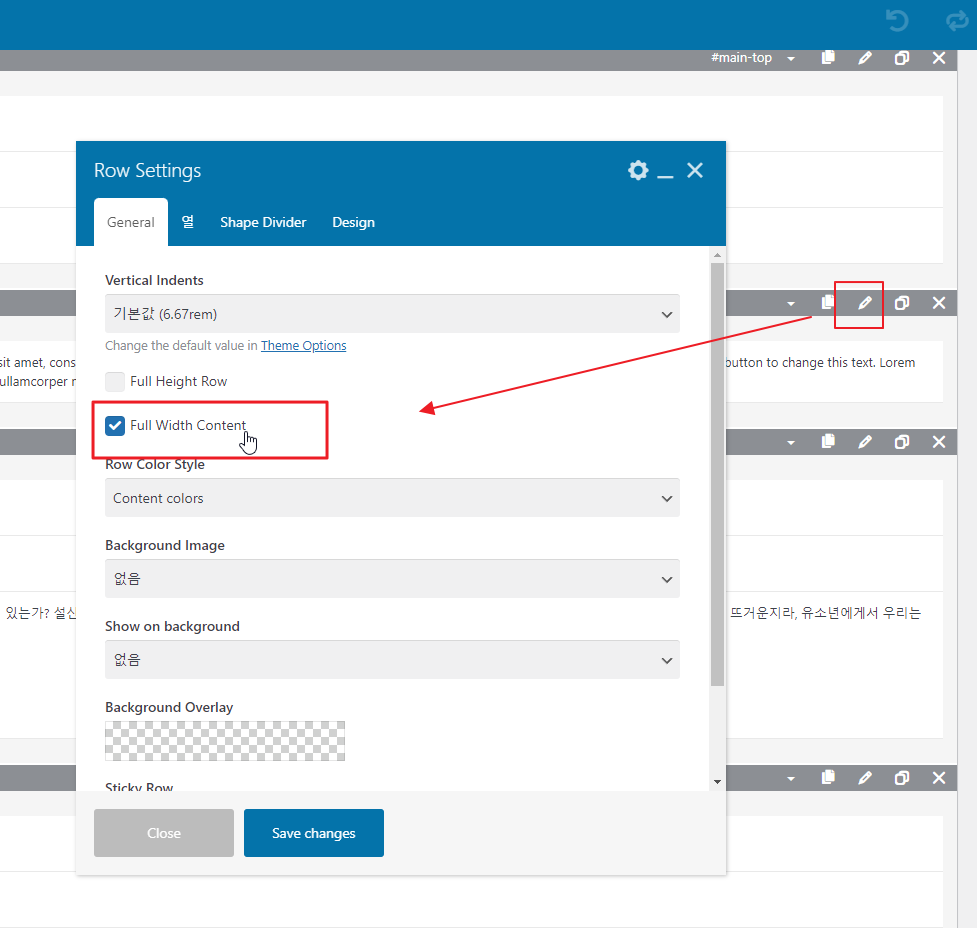Click the undo icon in top bar
This screenshot has height=928, width=977.
(897, 21)
